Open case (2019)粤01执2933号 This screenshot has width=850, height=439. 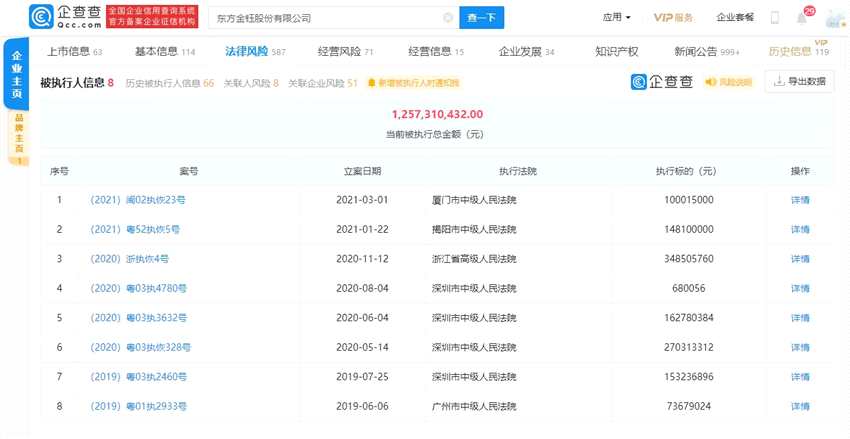pos(138,406)
